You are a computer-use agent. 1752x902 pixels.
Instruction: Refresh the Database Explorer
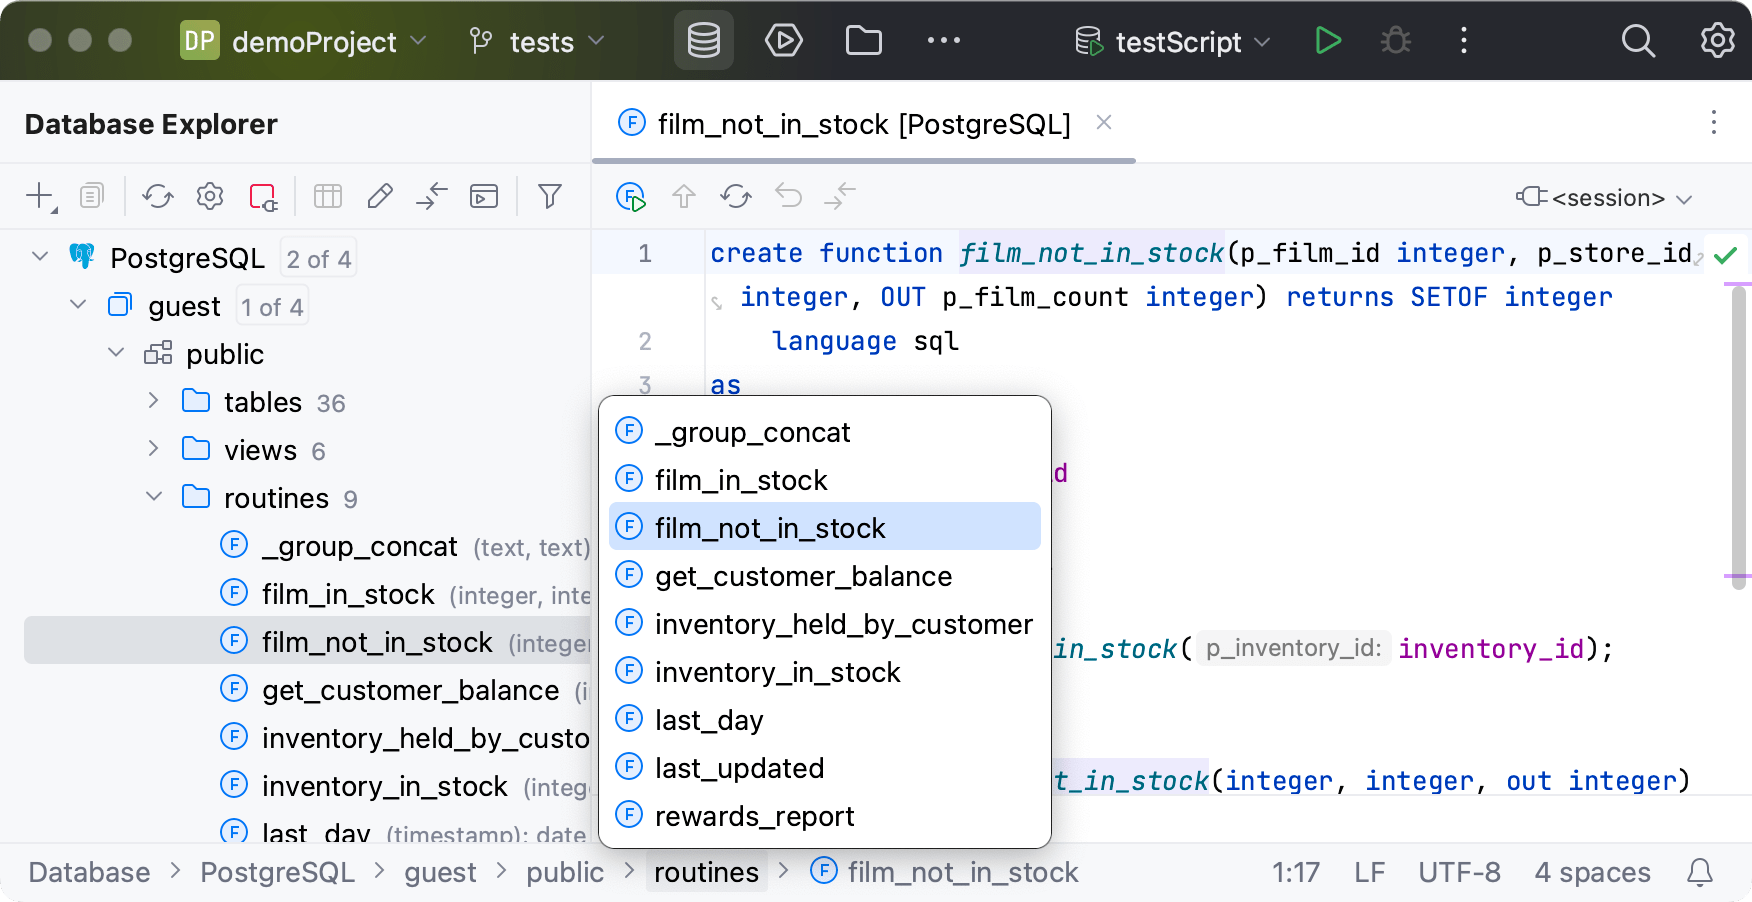(158, 196)
